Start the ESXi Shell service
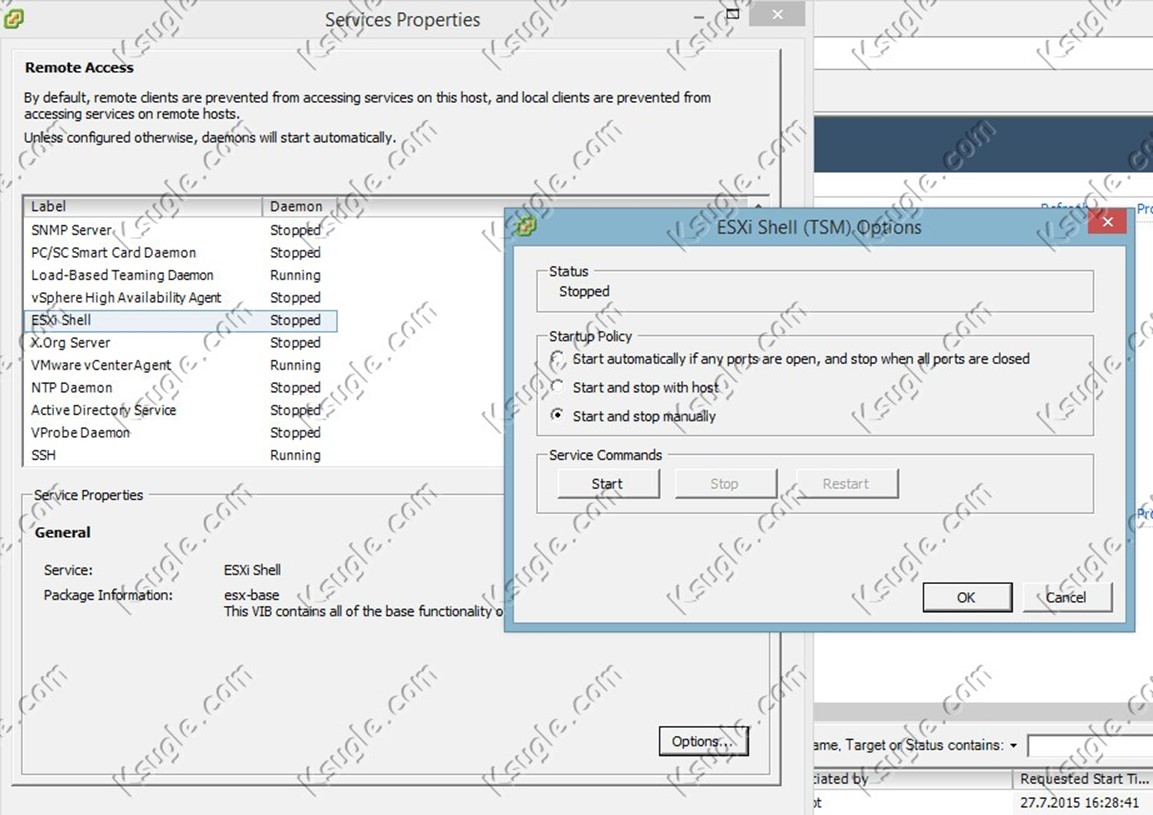Image resolution: width=1153 pixels, height=815 pixels. [607, 483]
